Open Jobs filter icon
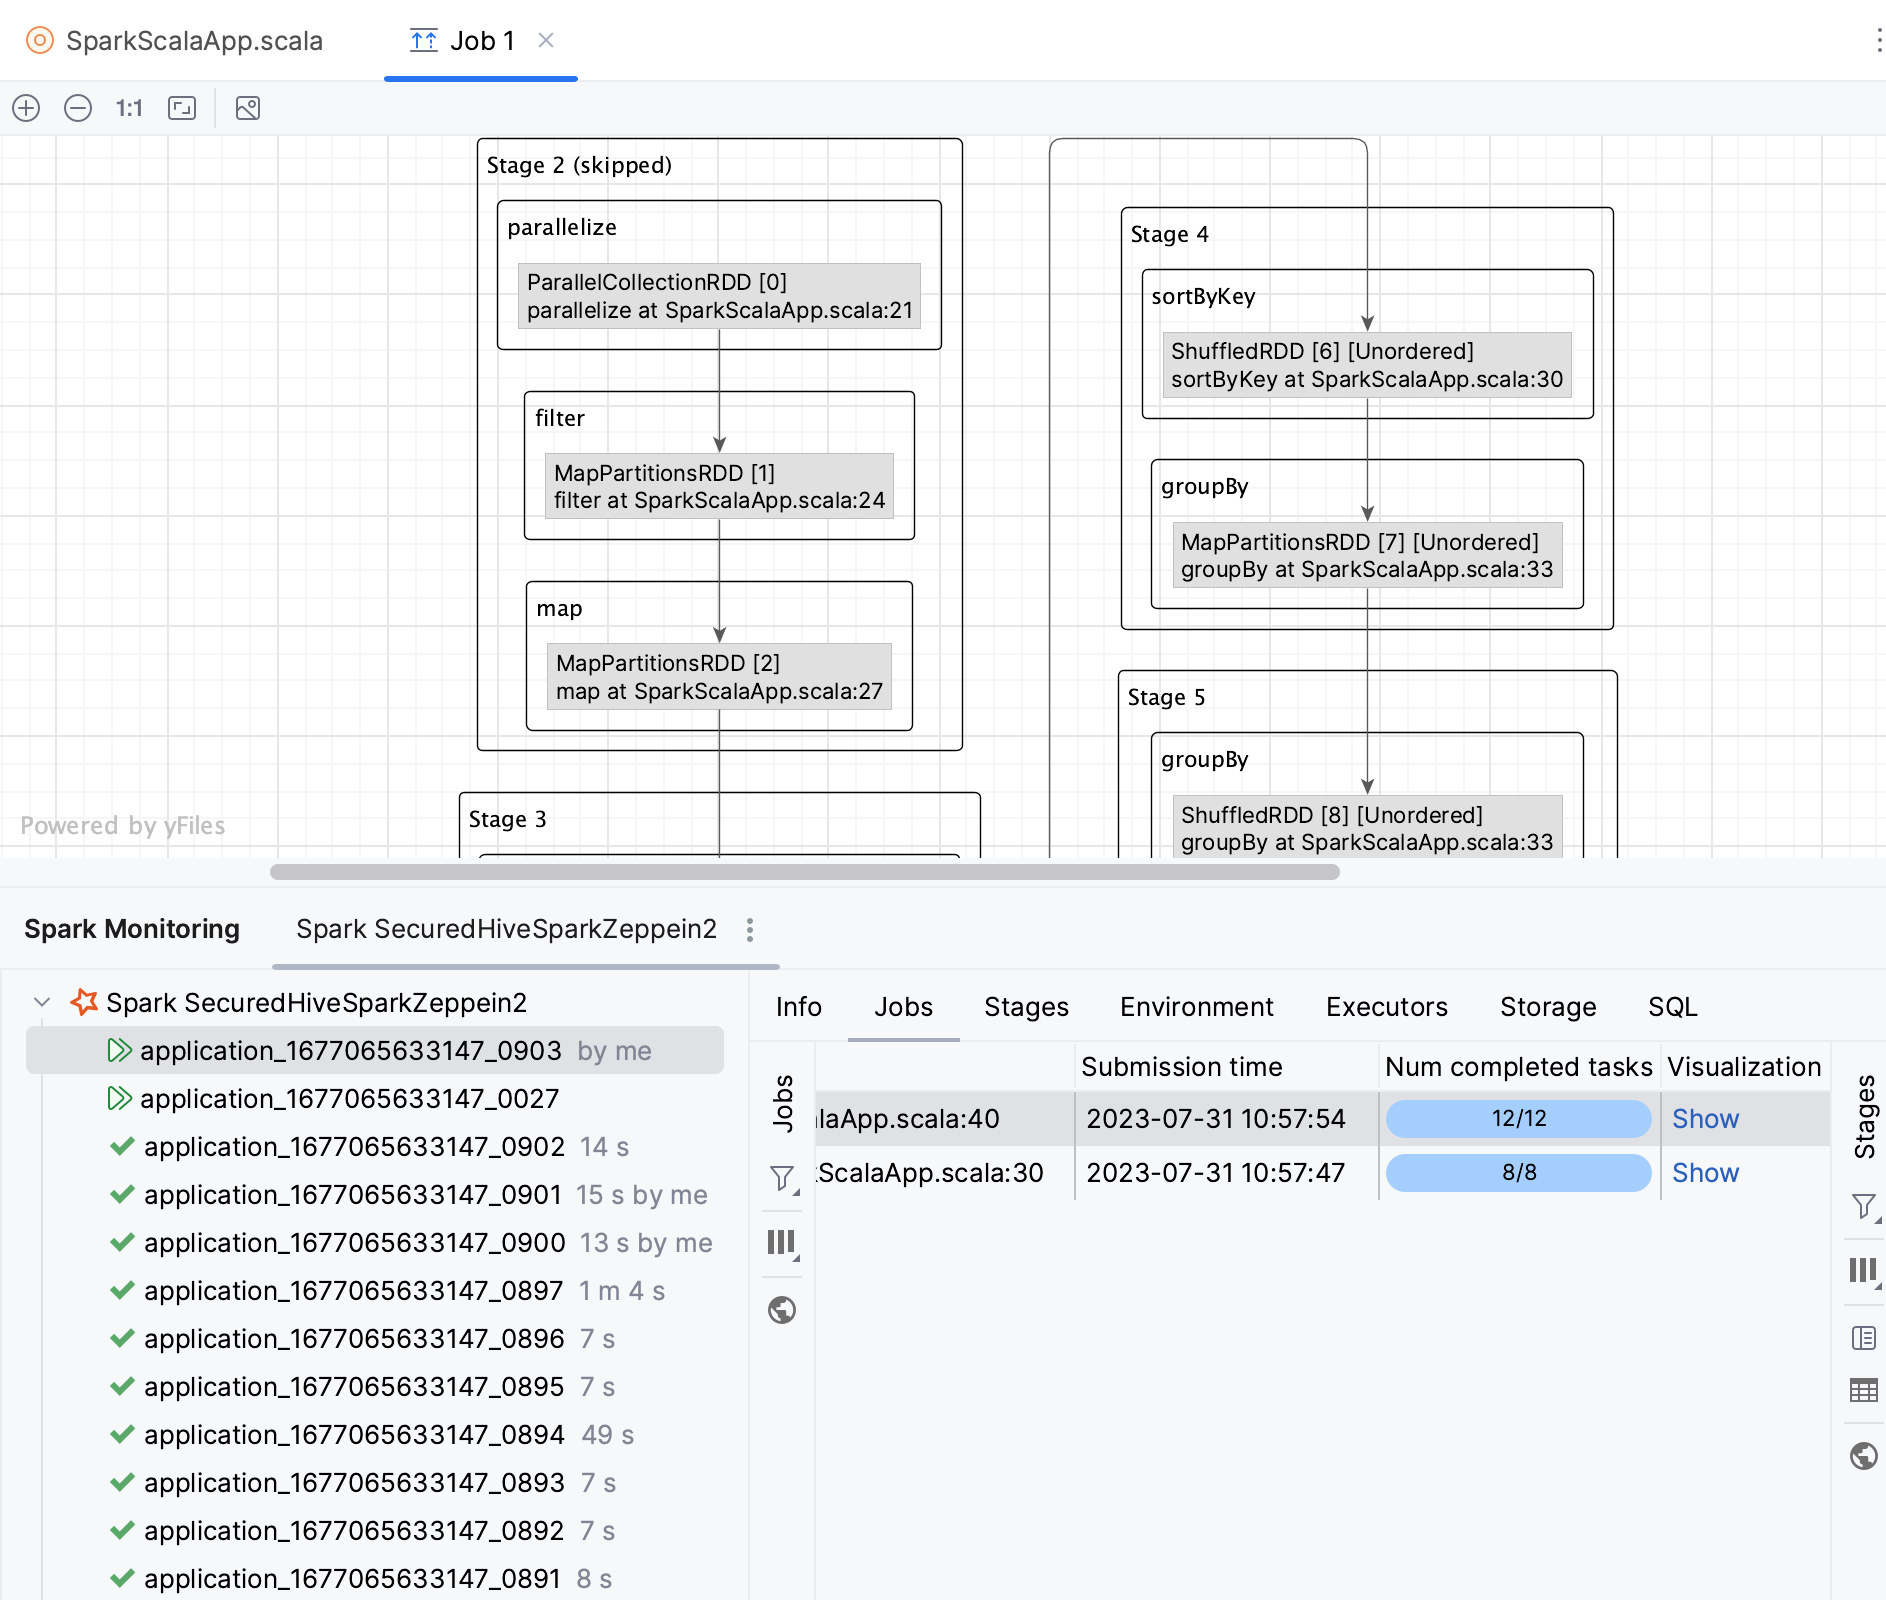This screenshot has width=1886, height=1600. [x=782, y=1178]
